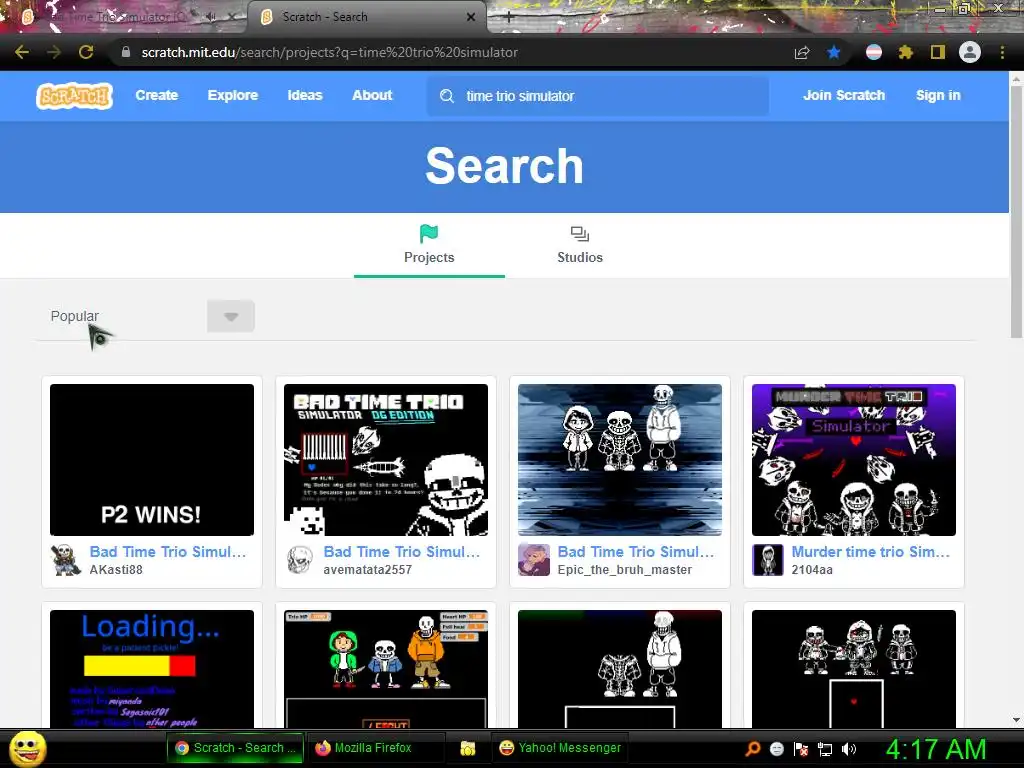Reload the page with refresh icon
Viewport: 1024px width, 768px height.
tap(86, 52)
